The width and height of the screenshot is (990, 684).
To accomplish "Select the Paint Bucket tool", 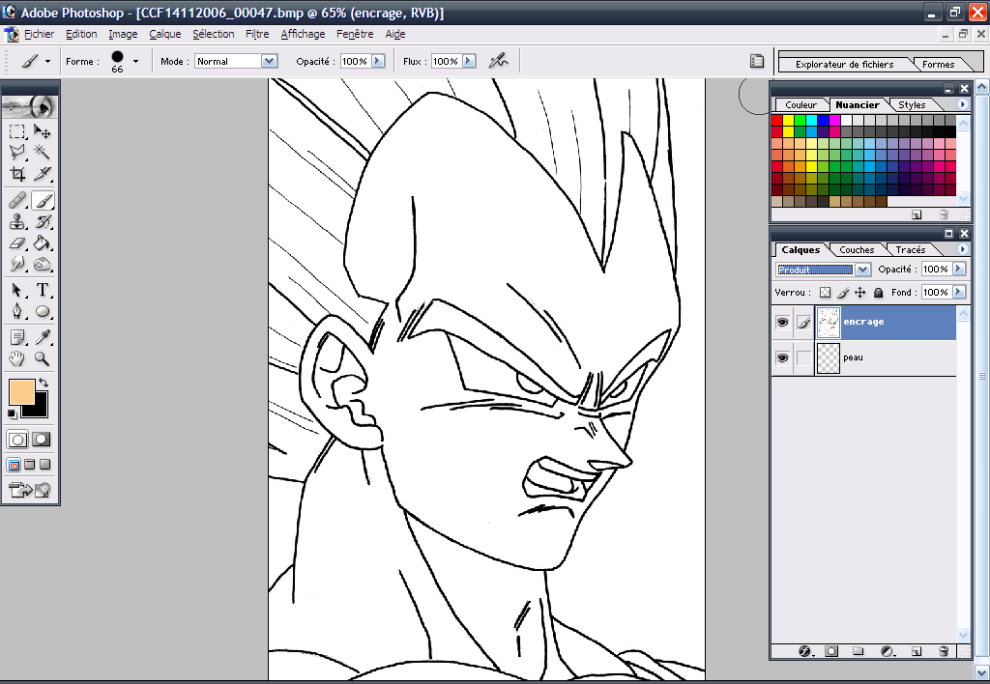I will [x=42, y=243].
